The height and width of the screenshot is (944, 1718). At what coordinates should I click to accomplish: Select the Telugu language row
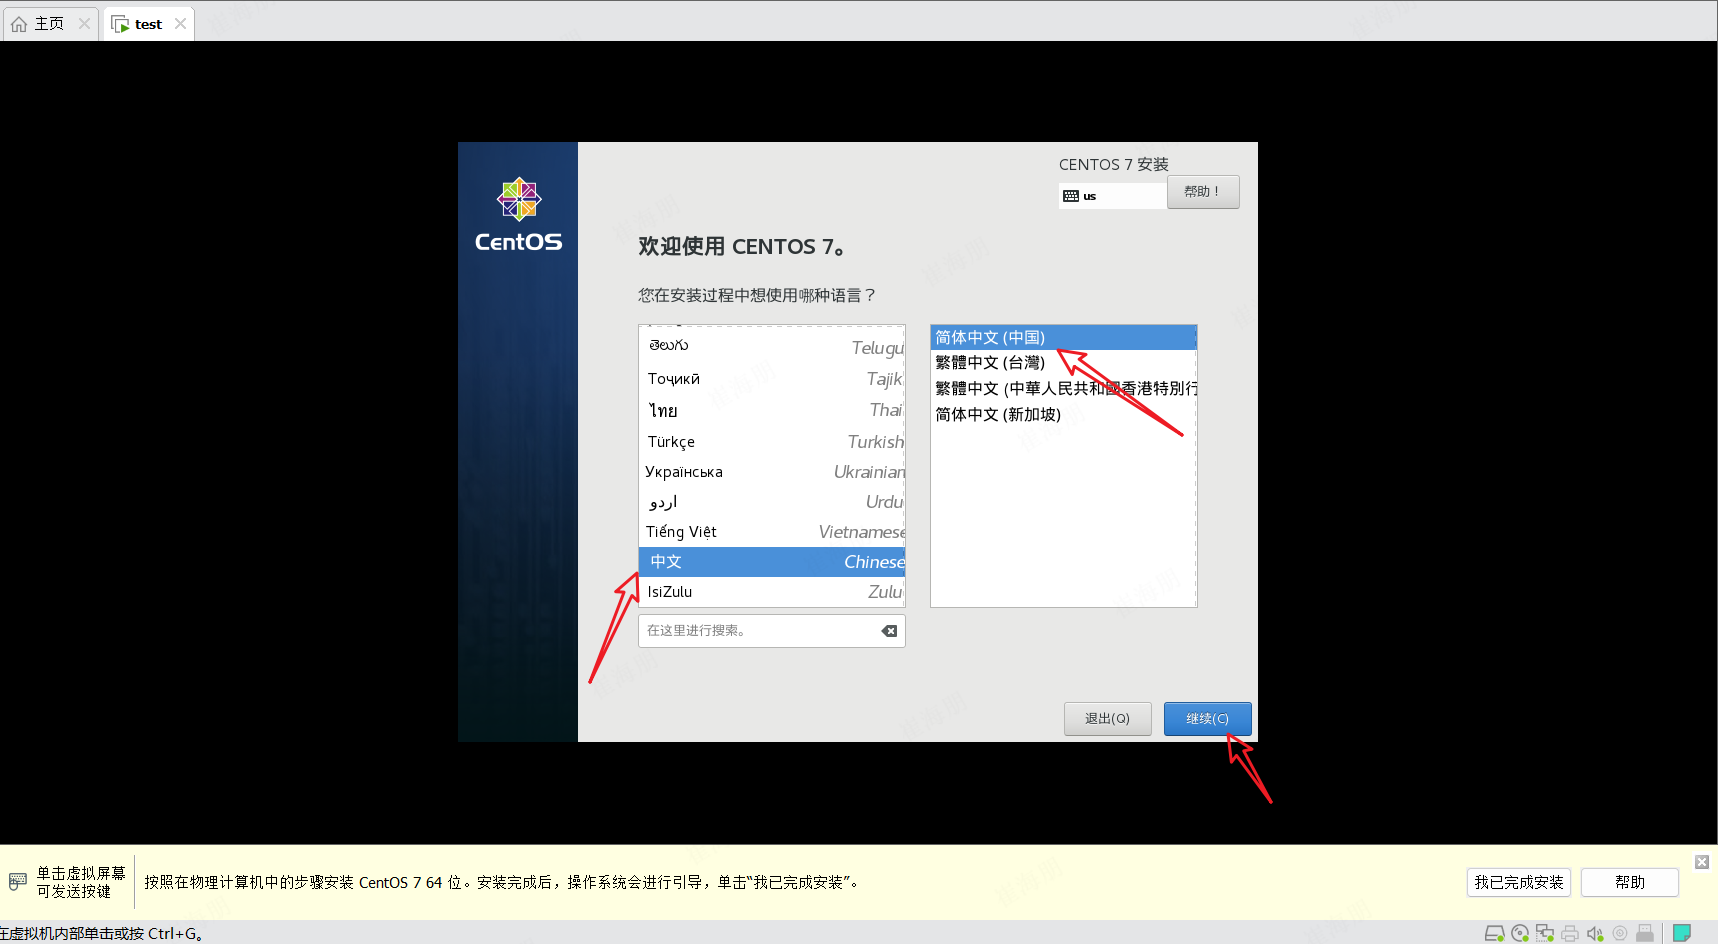click(x=772, y=346)
